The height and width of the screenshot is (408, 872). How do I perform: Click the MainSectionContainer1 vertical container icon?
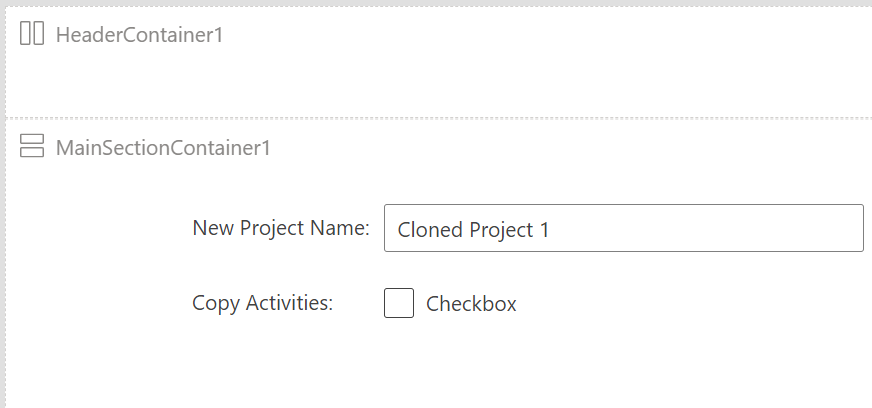(x=32, y=146)
